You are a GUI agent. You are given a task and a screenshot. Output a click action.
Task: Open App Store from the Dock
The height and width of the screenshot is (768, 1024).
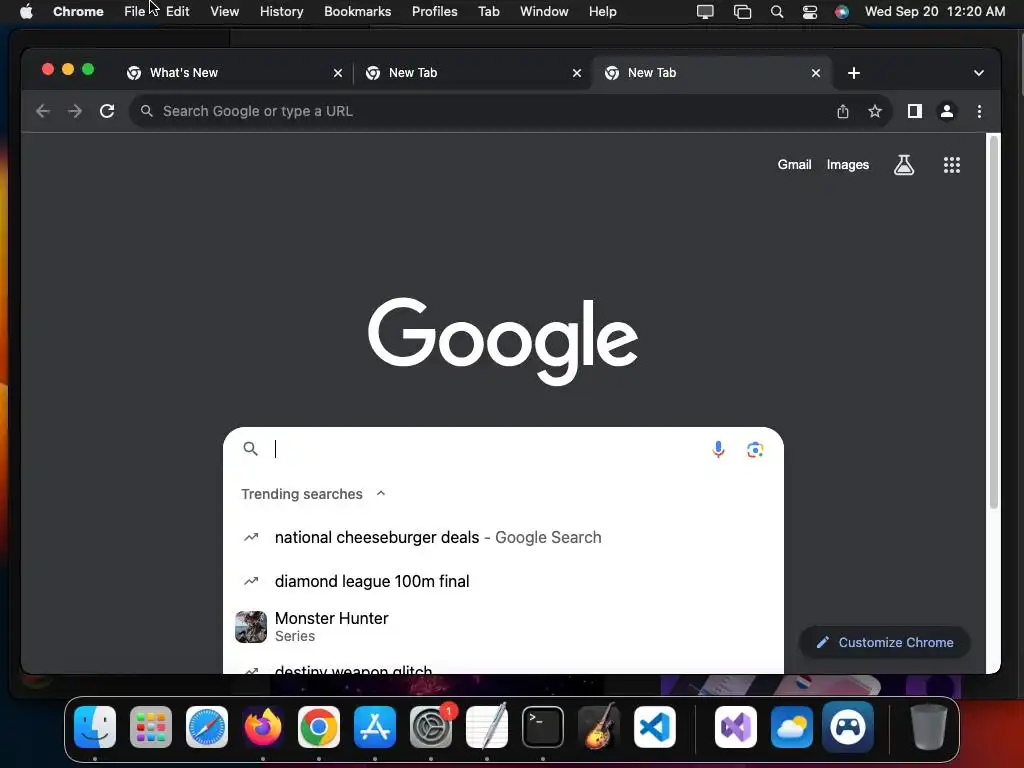point(375,727)
